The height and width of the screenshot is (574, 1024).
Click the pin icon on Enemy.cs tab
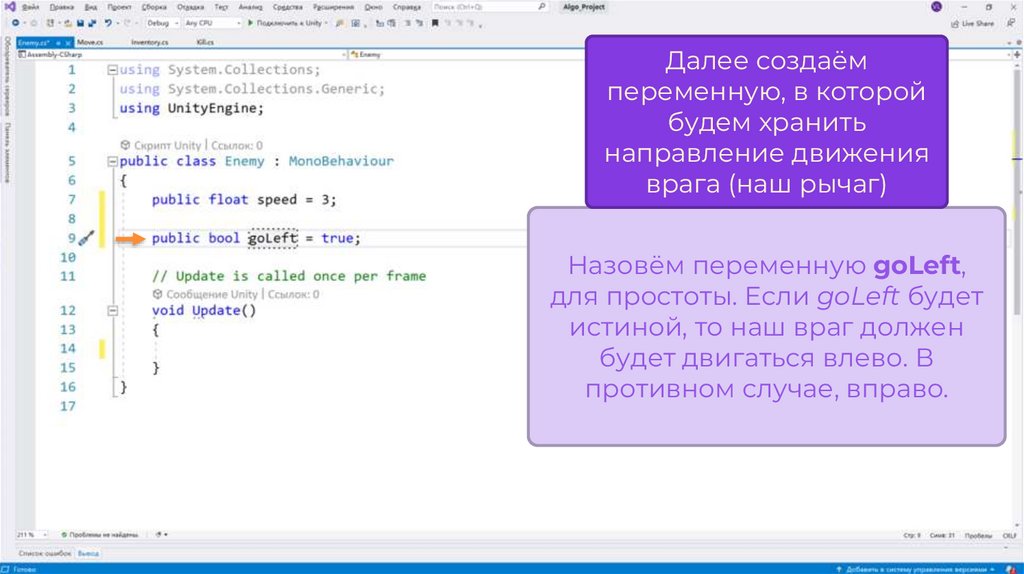tap(57, 42)
